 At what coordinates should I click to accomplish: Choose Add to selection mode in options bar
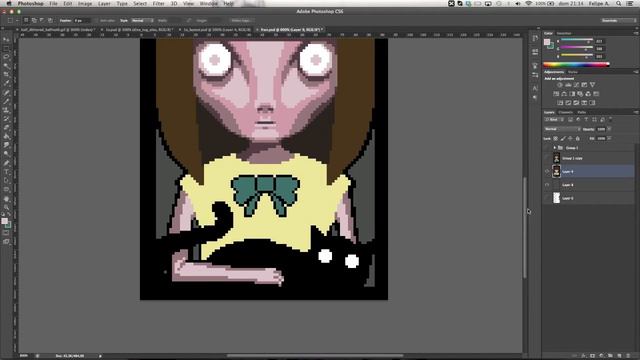point(34,20)
